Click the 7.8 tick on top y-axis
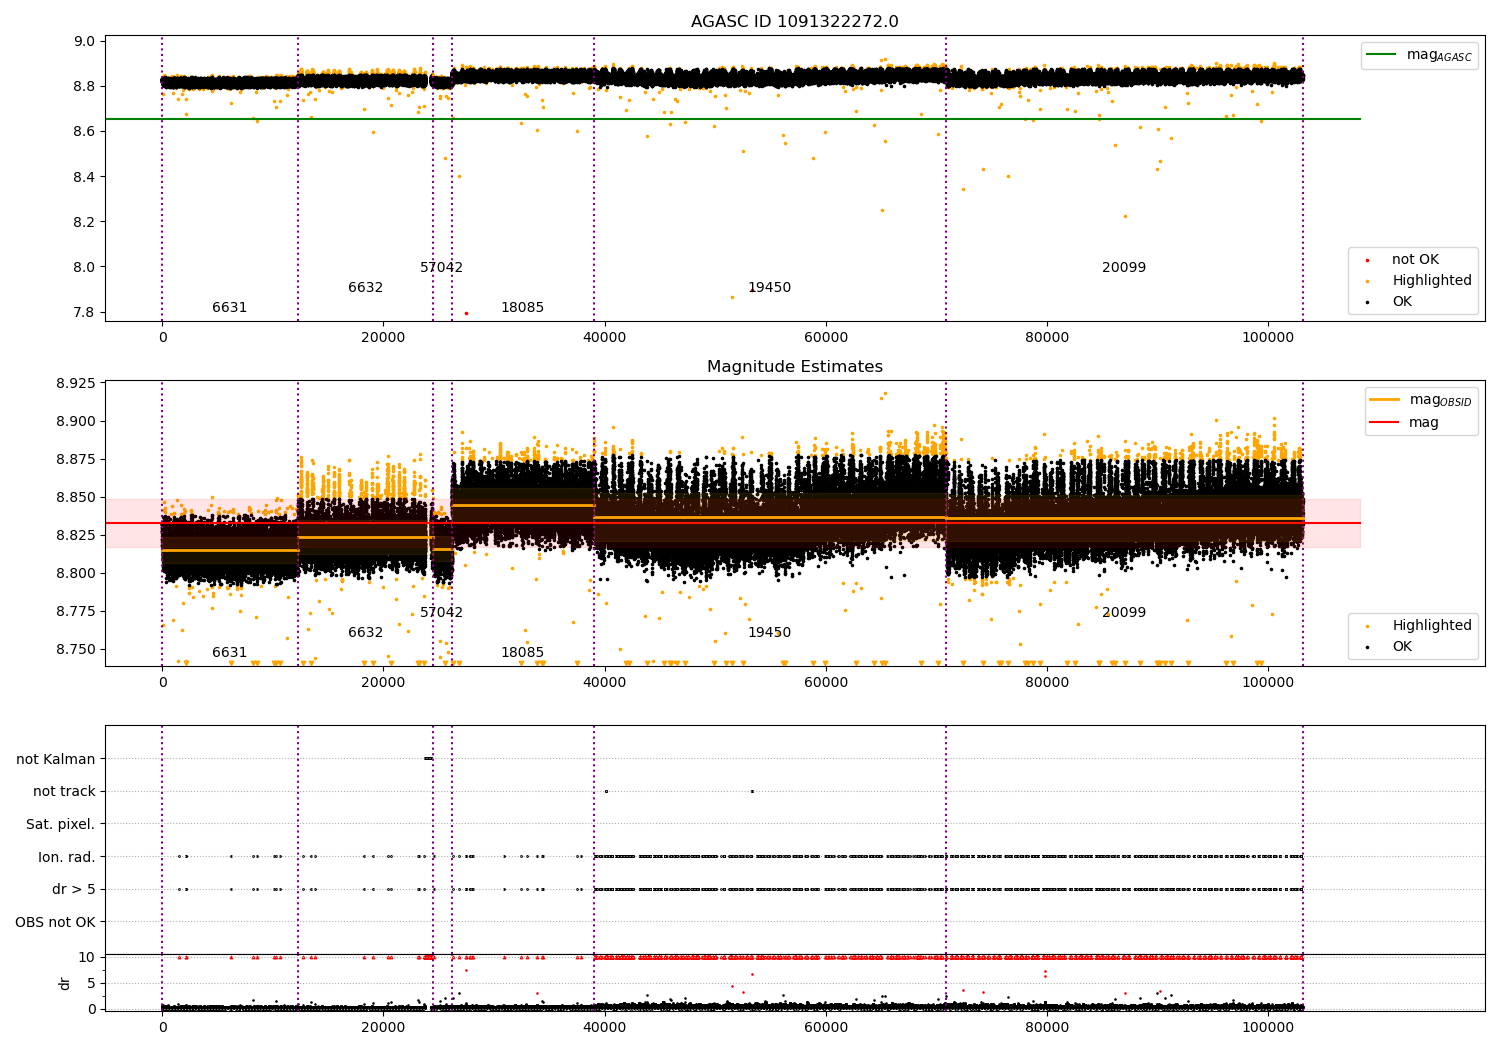Screen dimensions: 1500x1050 click(84, 312)
